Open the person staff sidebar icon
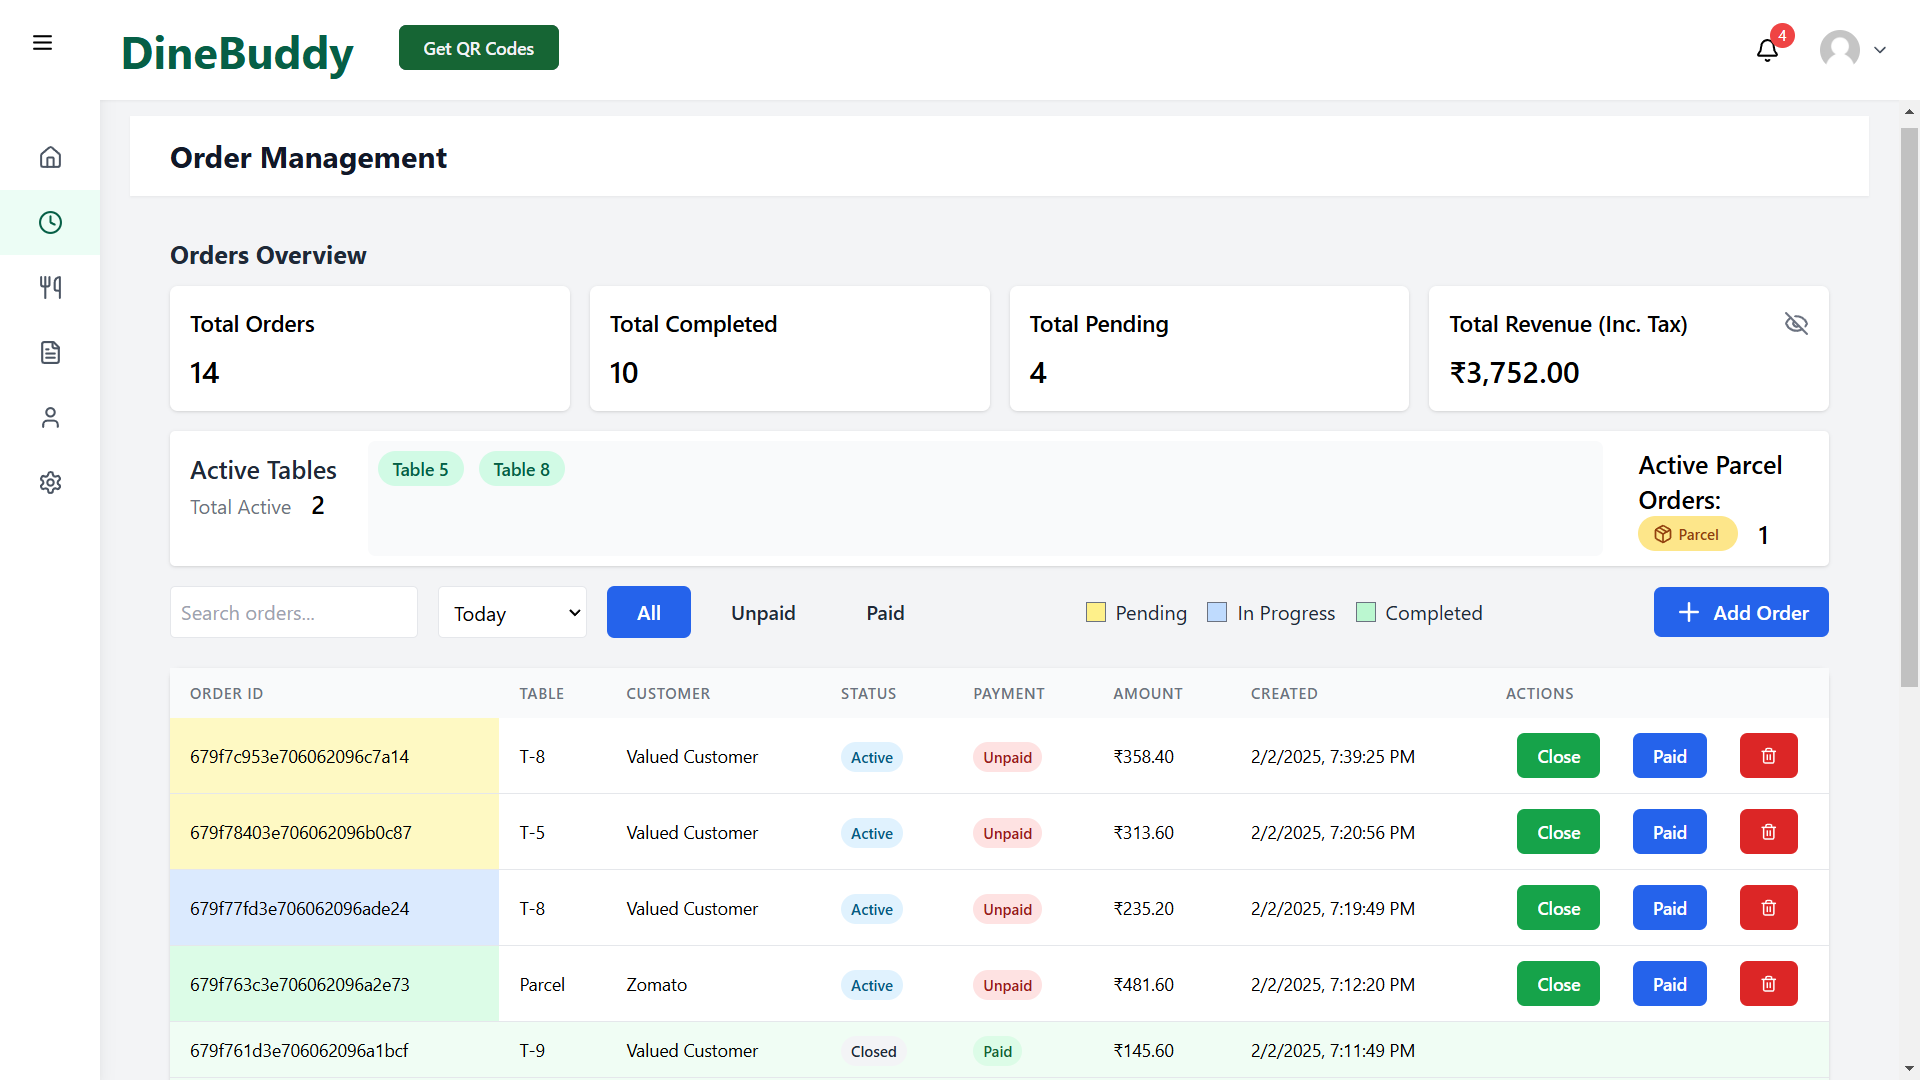The width and height of the screenshot is (1920, 1080). [x=50, y=417]
